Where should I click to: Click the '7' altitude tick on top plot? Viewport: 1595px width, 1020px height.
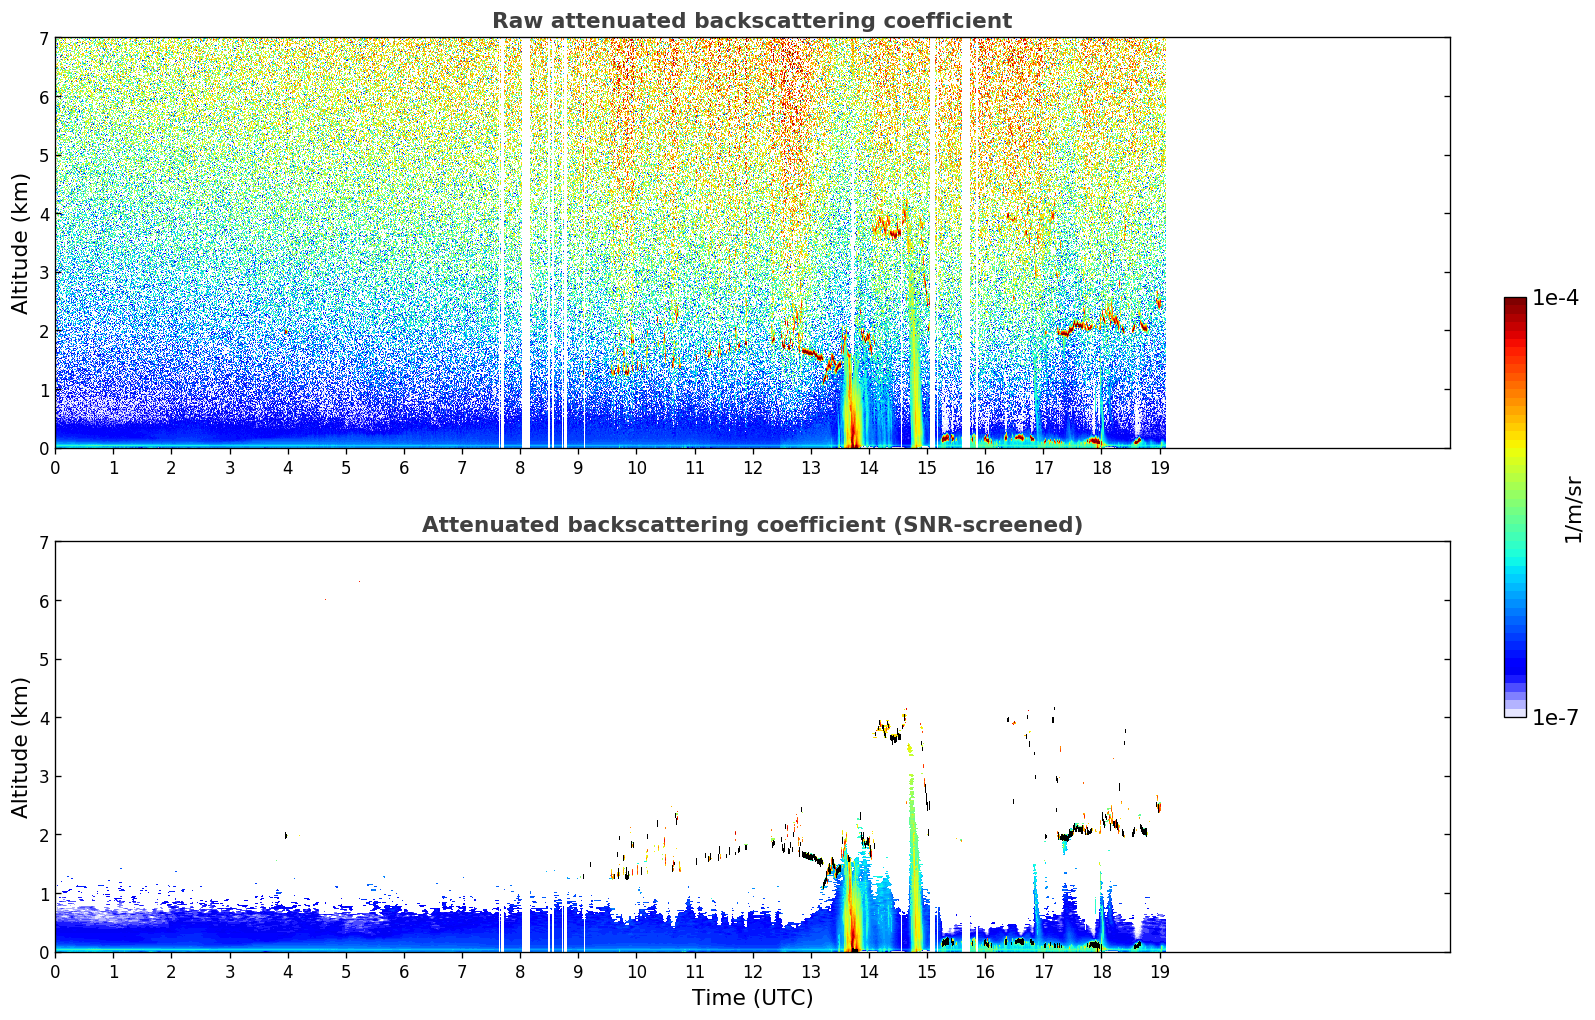44,38
